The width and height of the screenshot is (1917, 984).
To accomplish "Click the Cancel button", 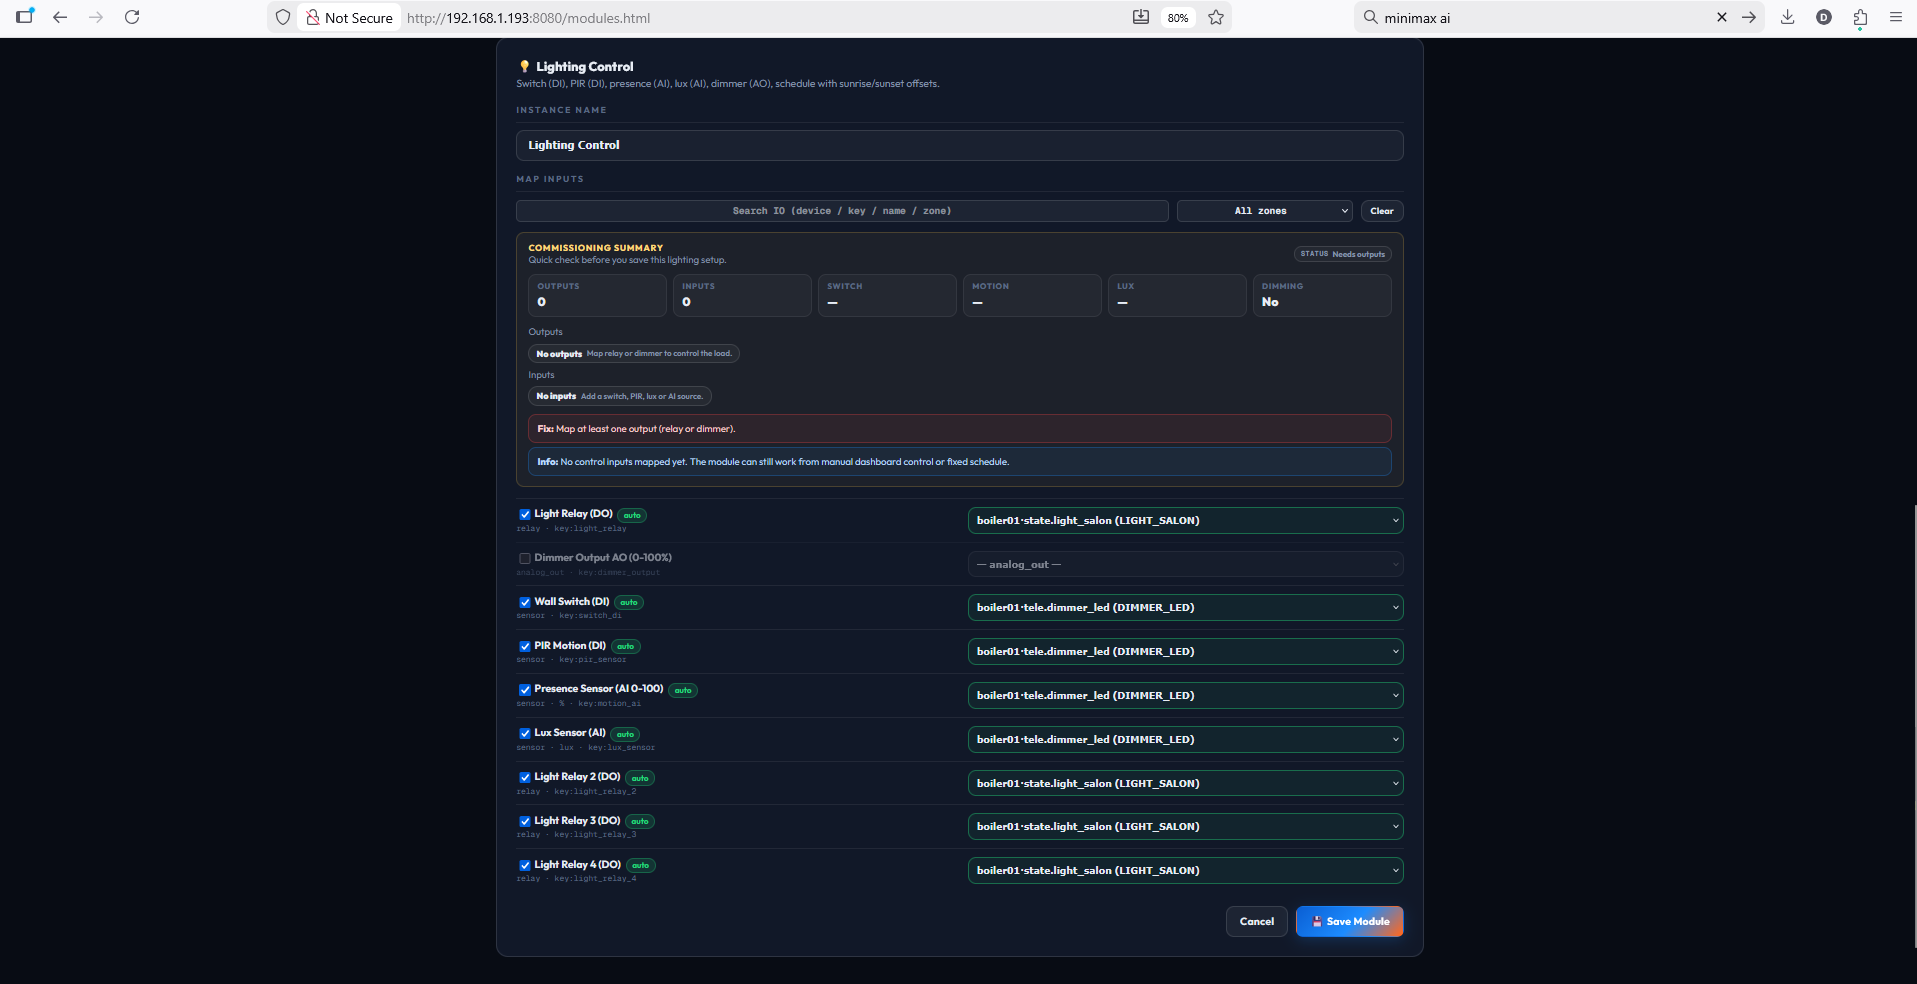I will 1256,922.
